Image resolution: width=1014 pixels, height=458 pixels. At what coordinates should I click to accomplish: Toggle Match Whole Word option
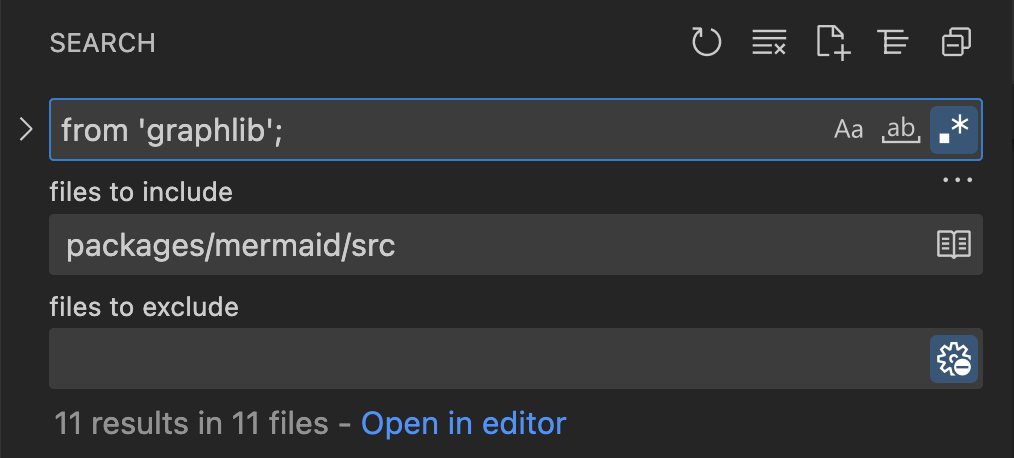click(x=901, y=130)
